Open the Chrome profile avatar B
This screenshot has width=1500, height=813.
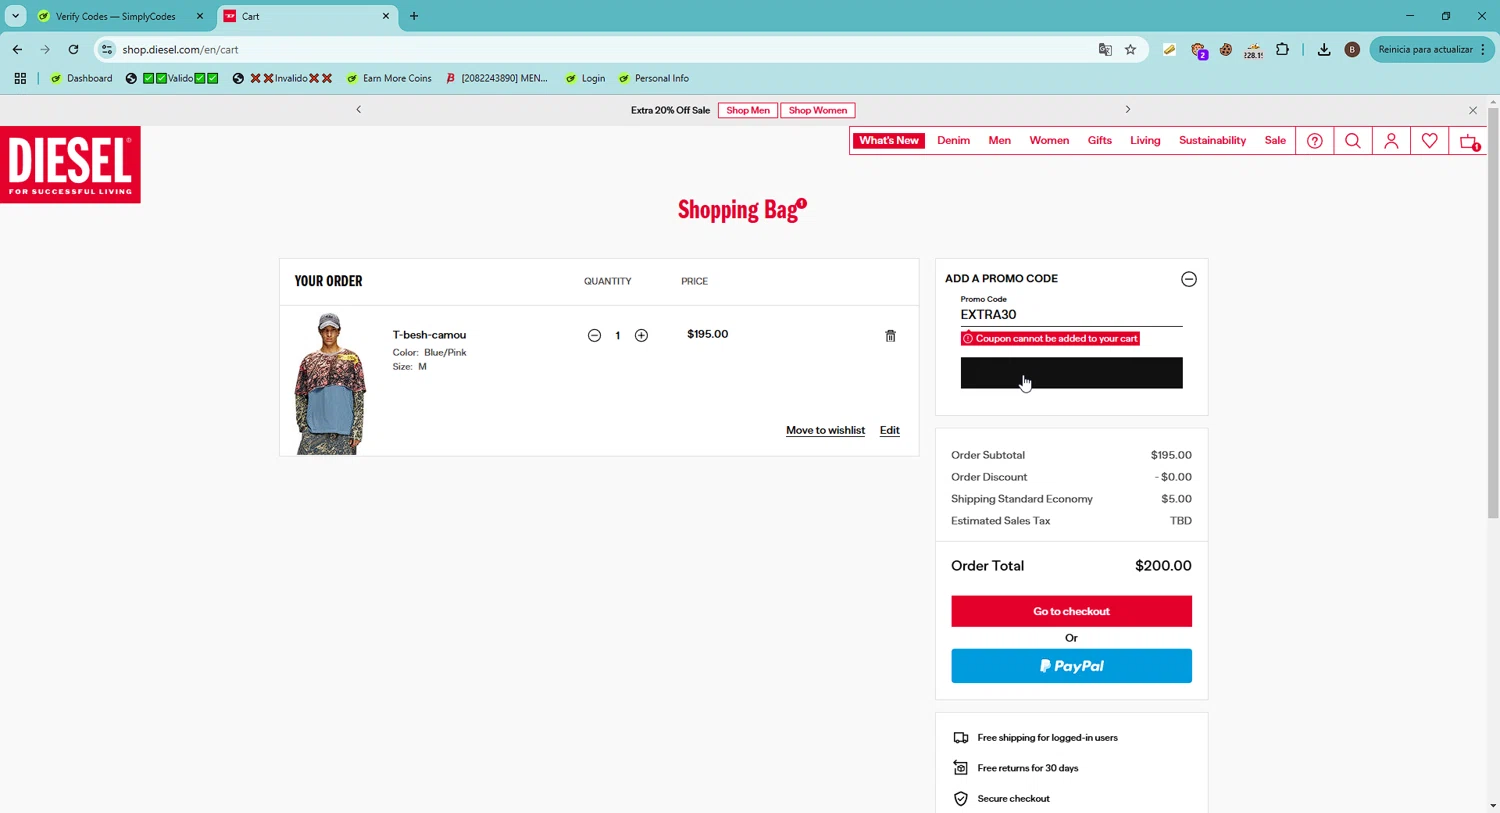[x=1352, y=49]
